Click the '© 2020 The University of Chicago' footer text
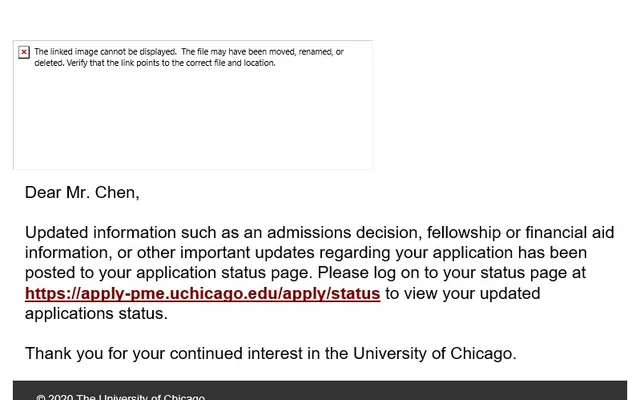This screenshot has width=640, height=400. click(x=120, y=397)
